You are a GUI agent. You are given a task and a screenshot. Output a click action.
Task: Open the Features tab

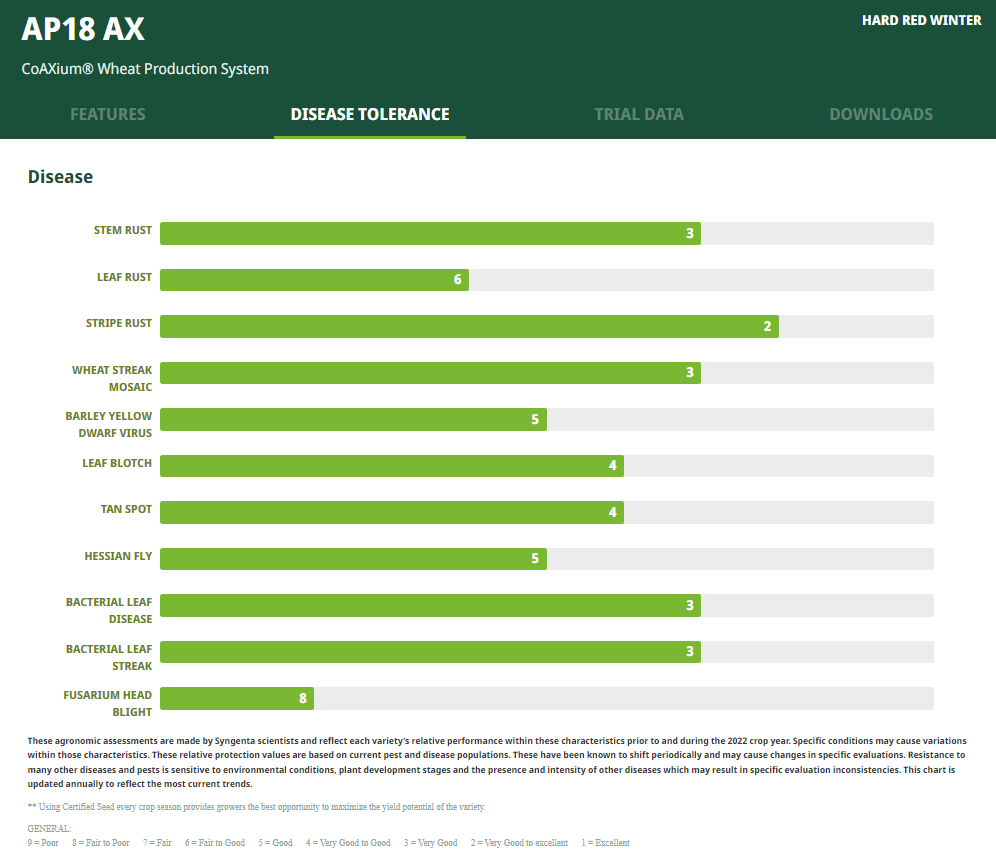pos(108,114)
